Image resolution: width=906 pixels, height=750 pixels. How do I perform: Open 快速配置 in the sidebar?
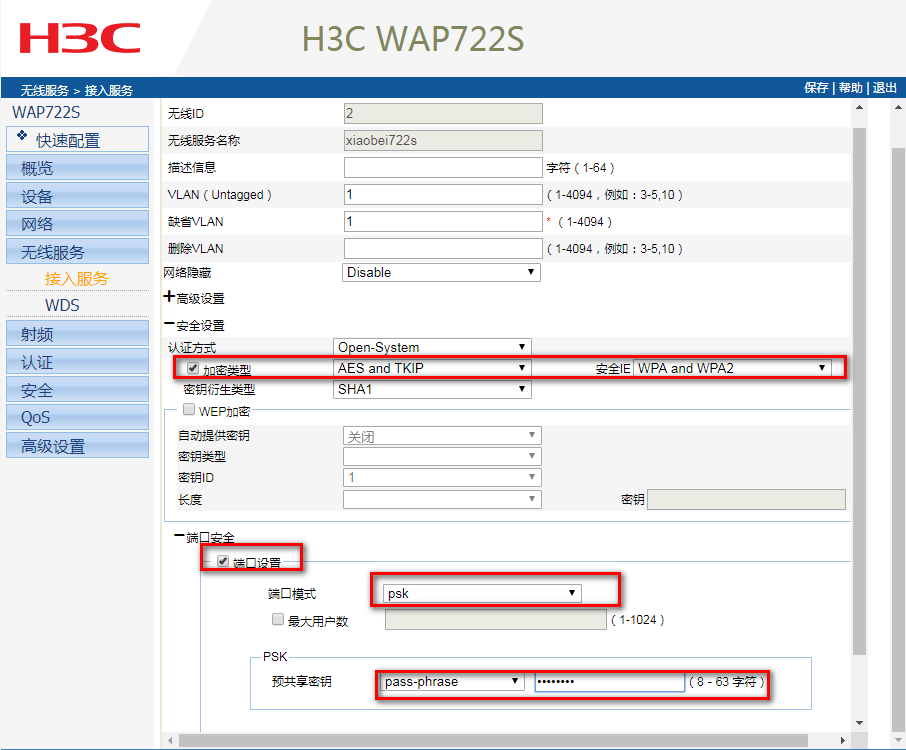[x=77, y=139]
